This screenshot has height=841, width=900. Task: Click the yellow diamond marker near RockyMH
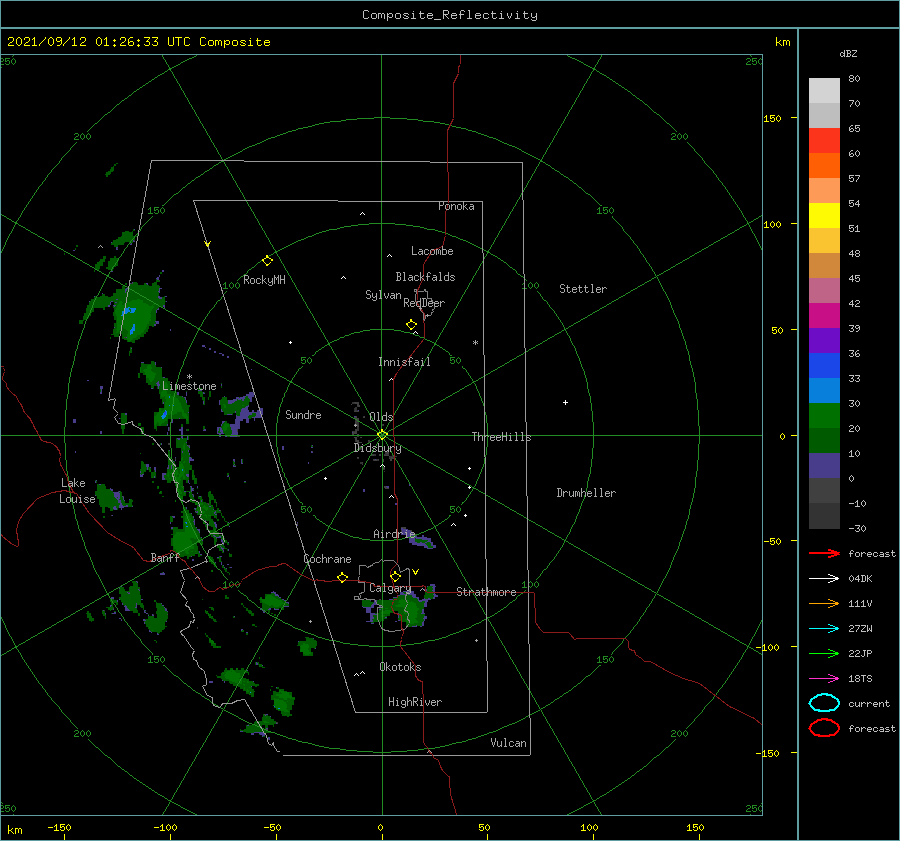point(267,261)
